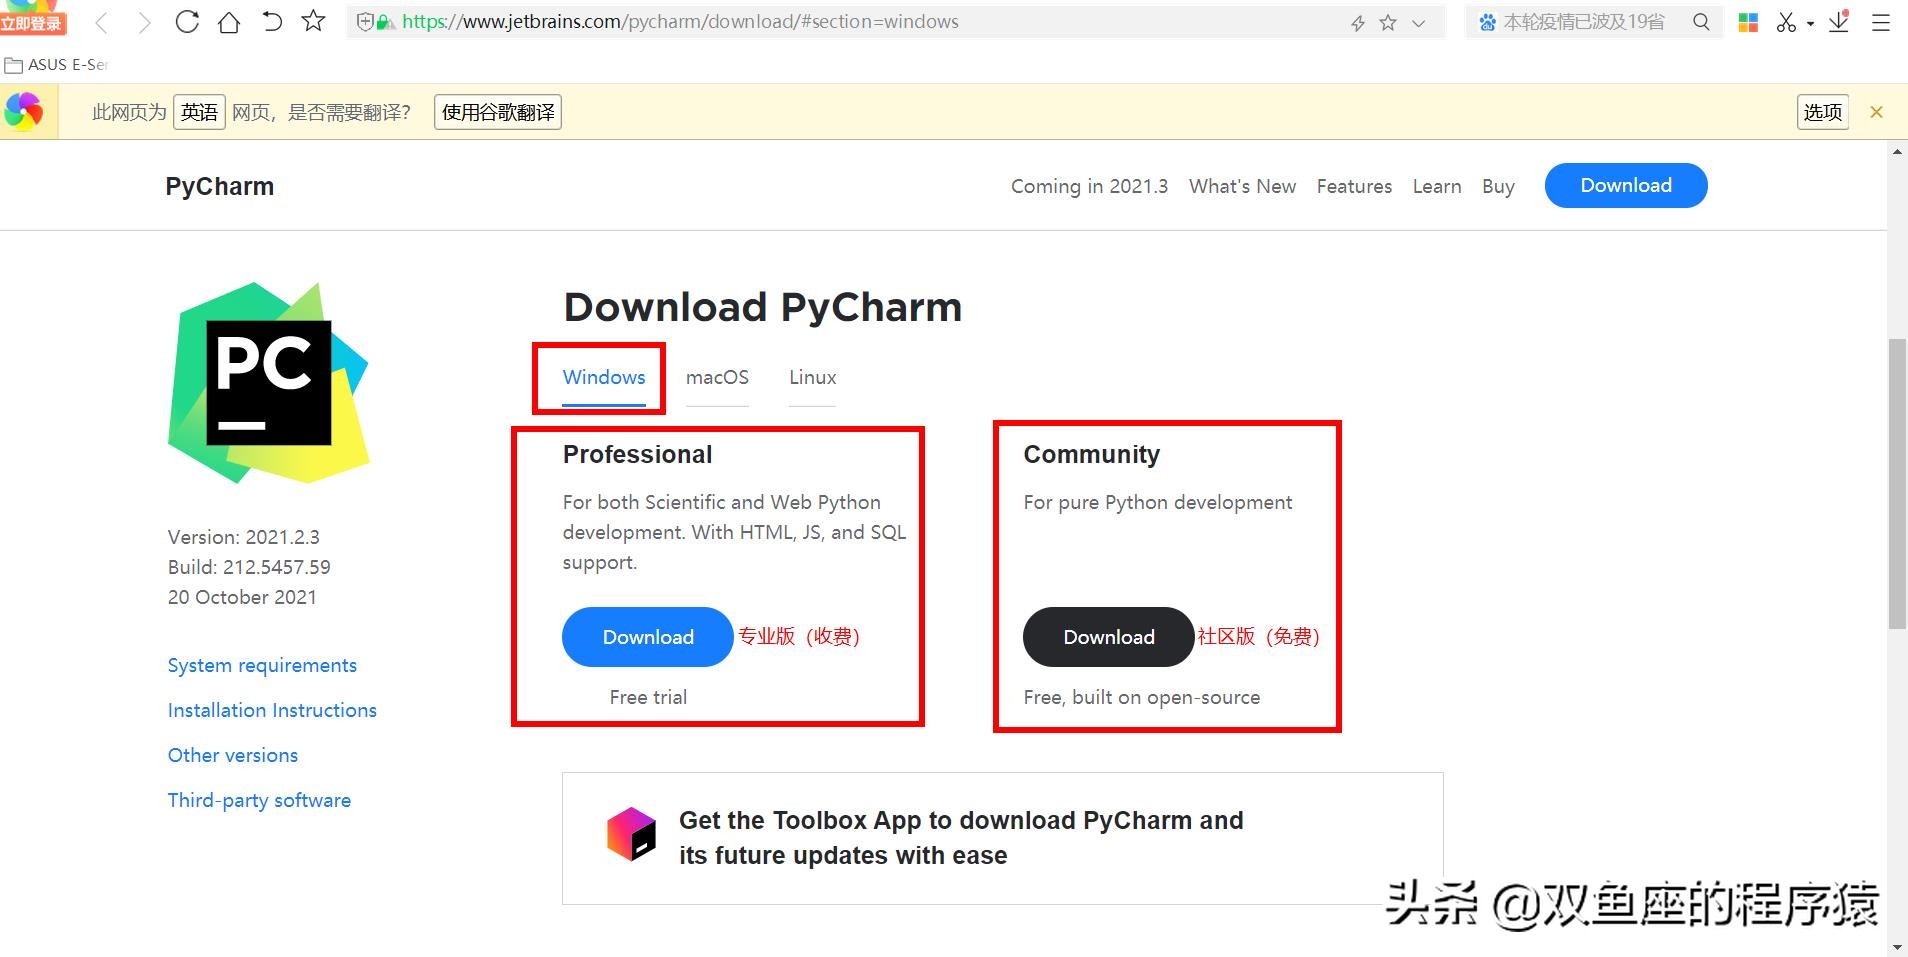Image resolution: width=1908 pixels, height=957 pixels.
Task: Open What's New nav item
Action: (1242, 186)
